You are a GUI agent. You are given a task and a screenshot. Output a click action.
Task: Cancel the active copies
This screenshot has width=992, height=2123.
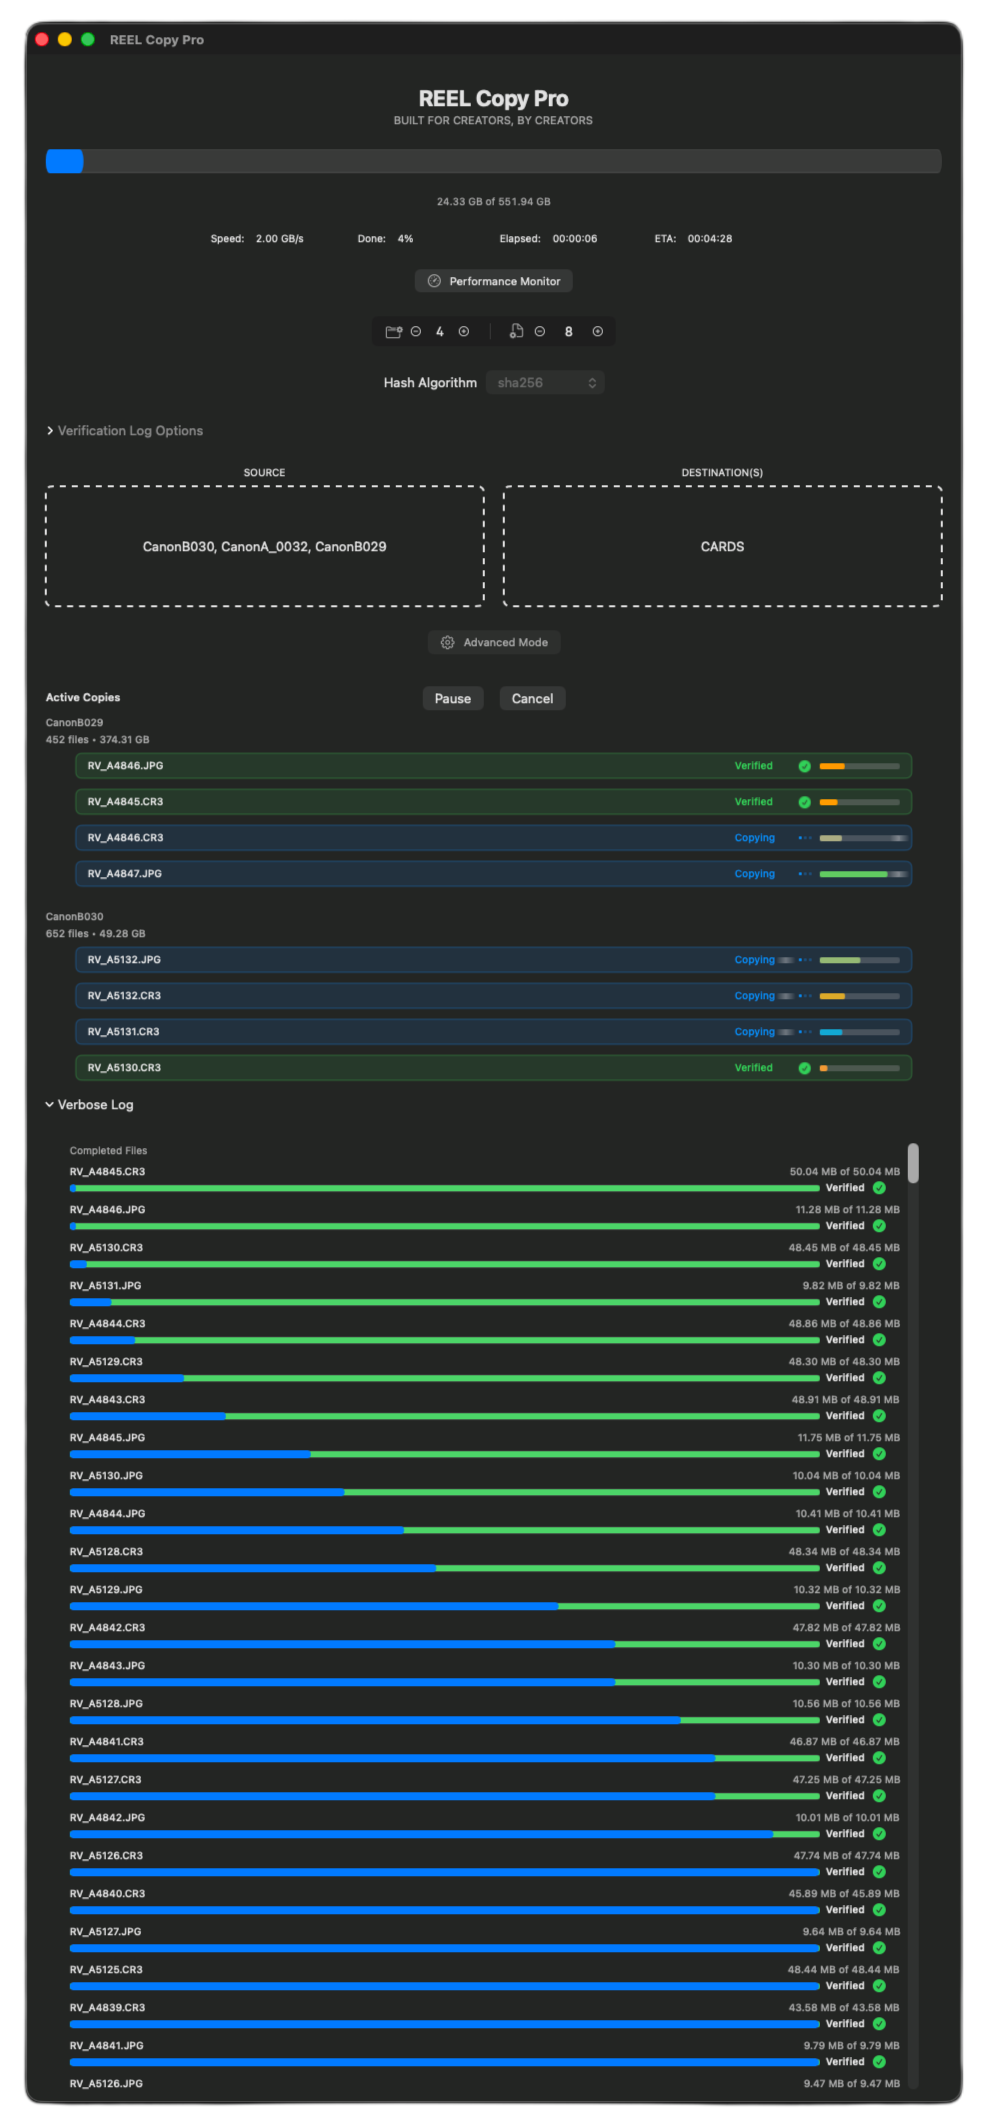pyautogui.click(x=532, y=699)
